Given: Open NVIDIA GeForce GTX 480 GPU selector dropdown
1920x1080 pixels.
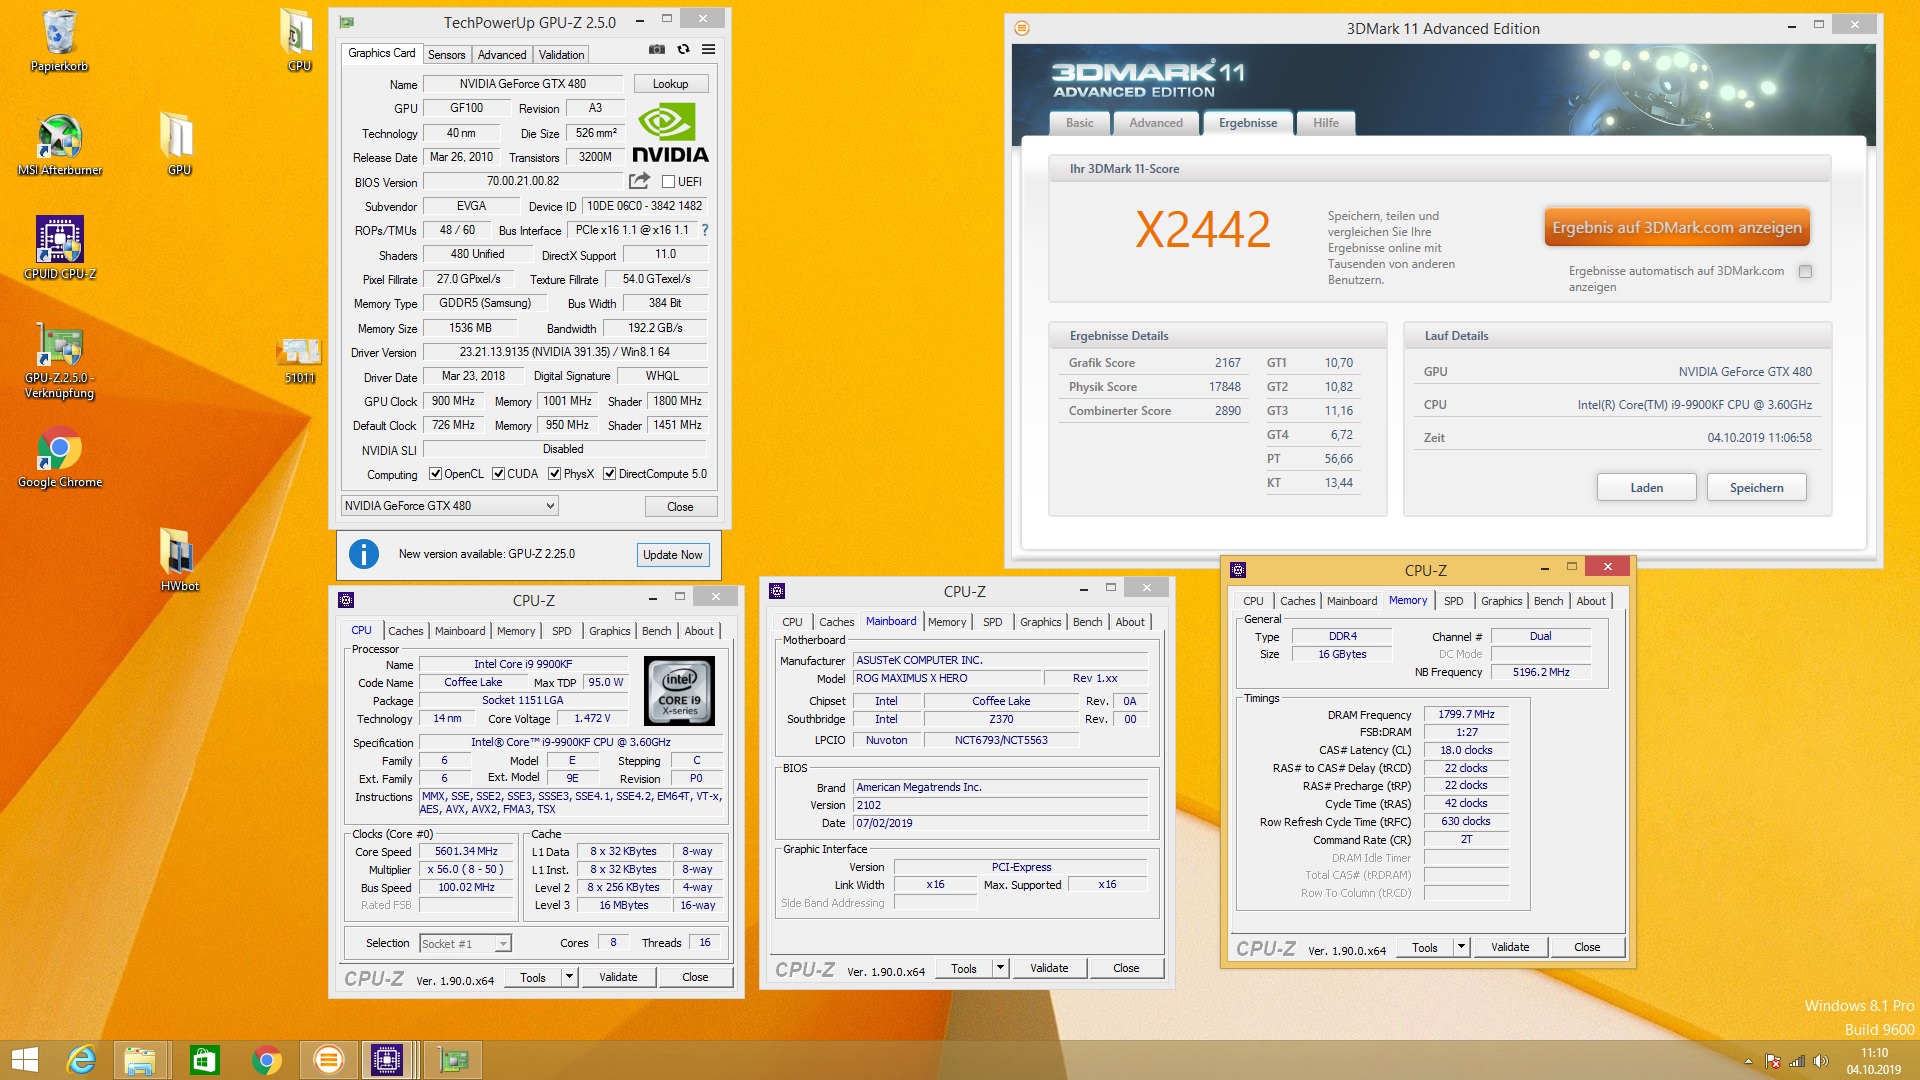Looking at the screenshot, I should [x=449, y=506].
